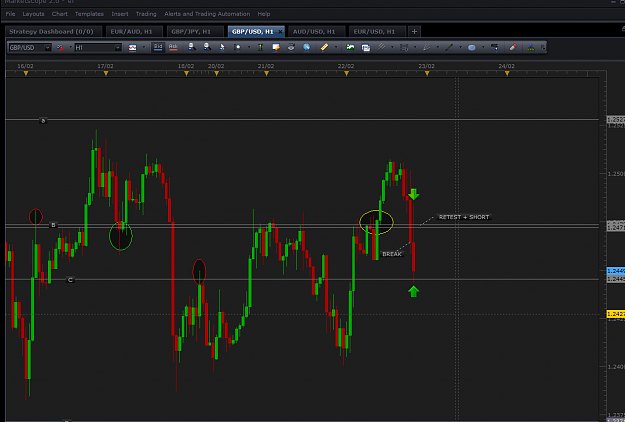Toggle Bid price display
Image resolution: width=625 pixels, height=422 pixels.
[158, 47]
